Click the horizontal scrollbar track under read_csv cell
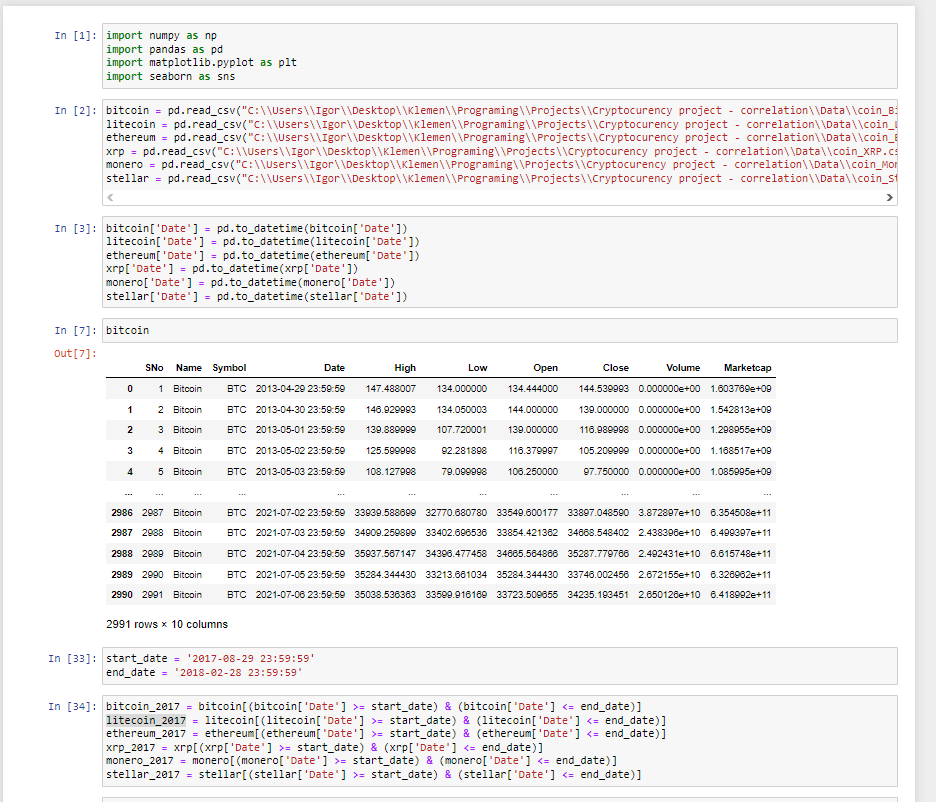The width and height of the screenshot is (936, 802). pyautogui.click(x=490, y=198)
